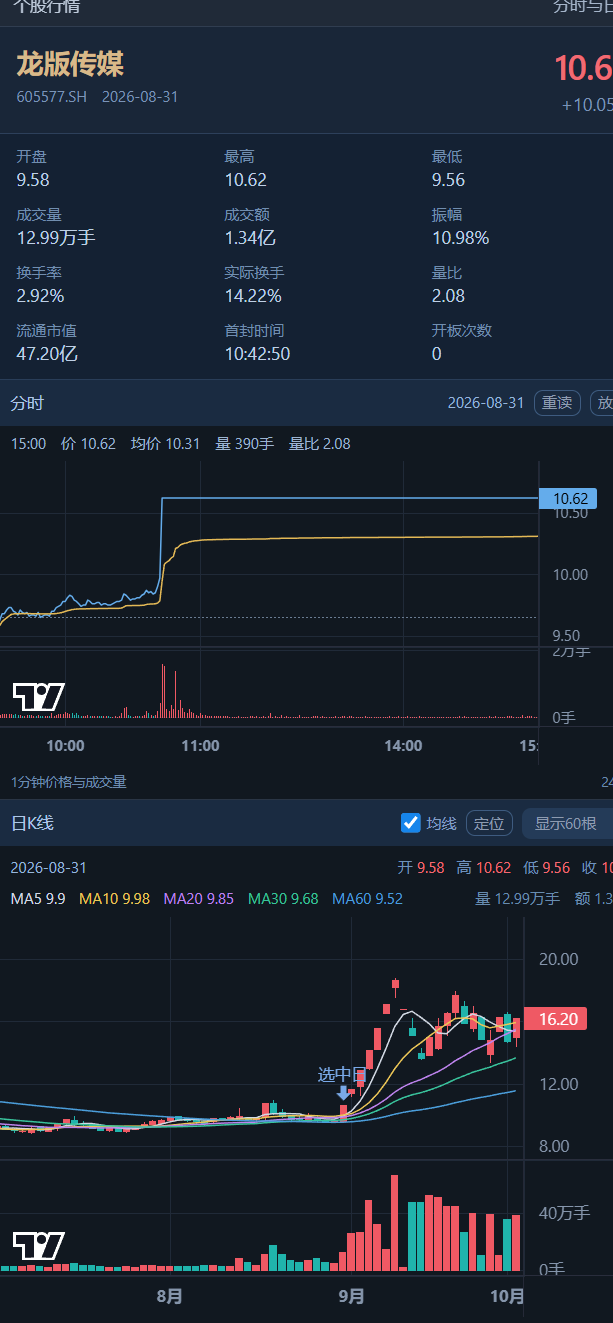Click the MA5 9.9 legend label
Image resolution: width=613 pixels, height=1323 pixels.
tap(38, 899)
